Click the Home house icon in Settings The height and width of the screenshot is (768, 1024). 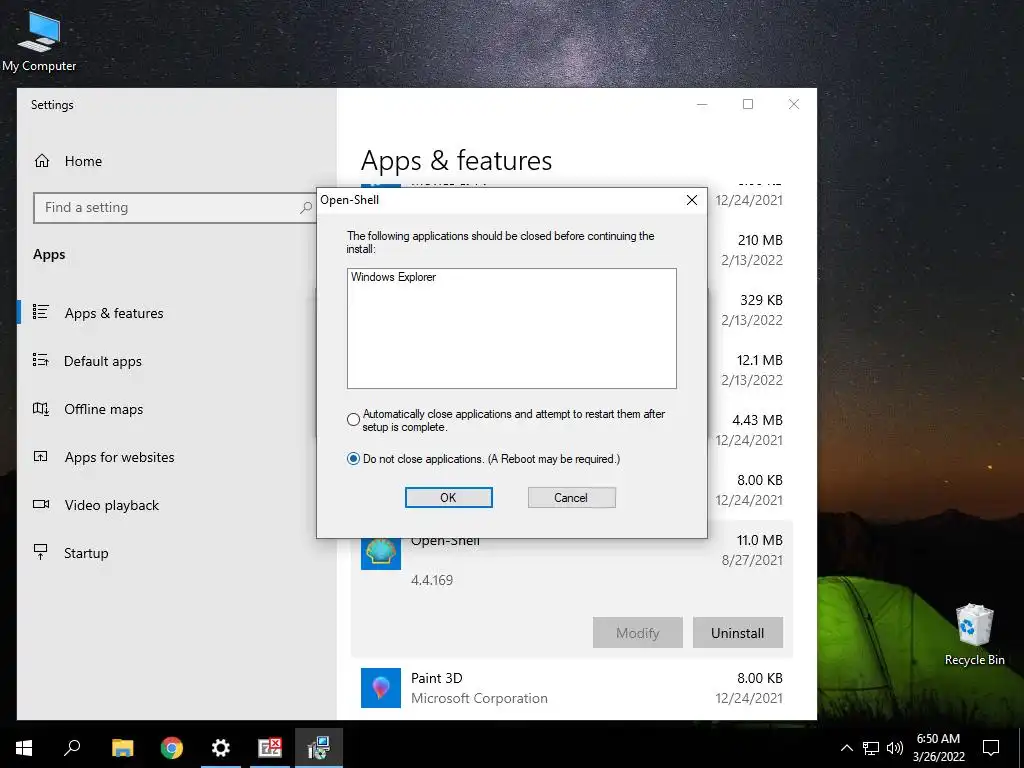[42, 161]
